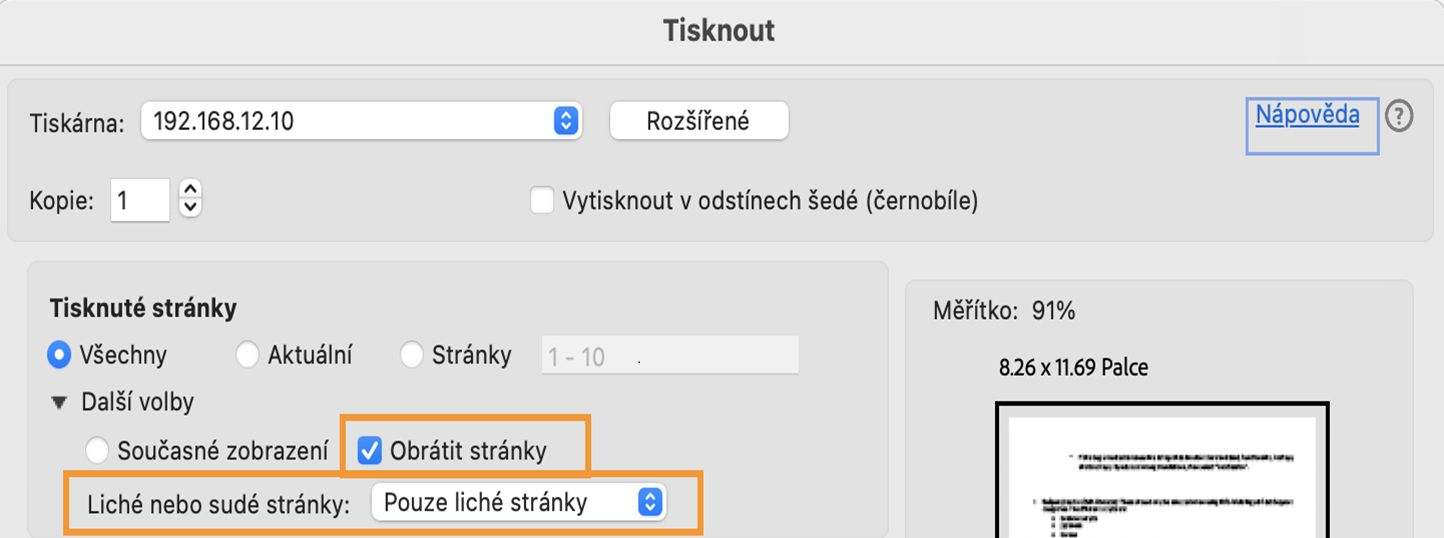The height and width of the screenshot is (538, 1444).
Task: Select the Současné zobrazení radio button
Action: (97, 451)
